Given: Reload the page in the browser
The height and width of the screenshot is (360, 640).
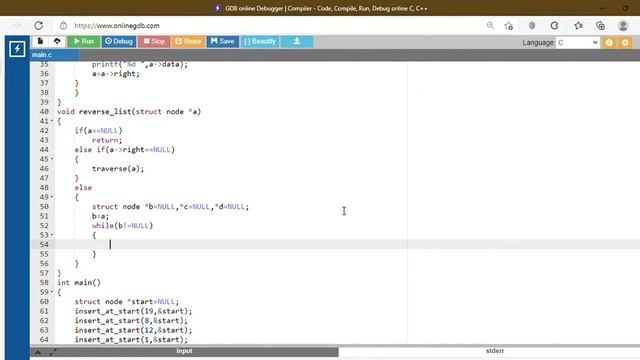Looking at the screenshot, I should (38, 25).
